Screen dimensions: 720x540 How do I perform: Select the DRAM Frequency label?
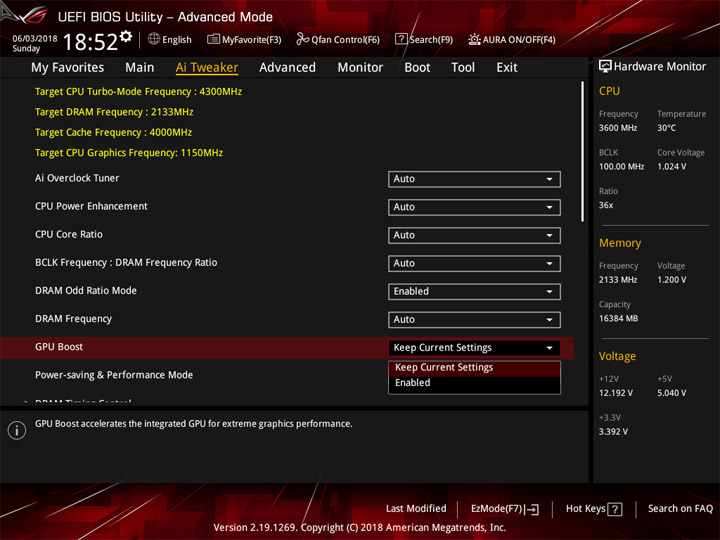73,319
